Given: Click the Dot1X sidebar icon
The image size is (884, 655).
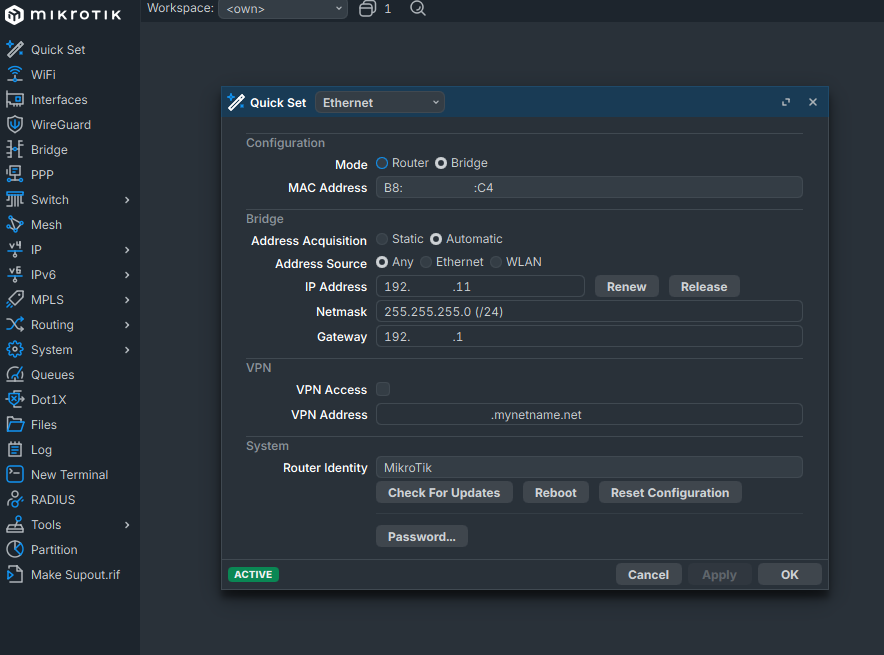Looking at the screenshot, I should click(x=15, y=400).
